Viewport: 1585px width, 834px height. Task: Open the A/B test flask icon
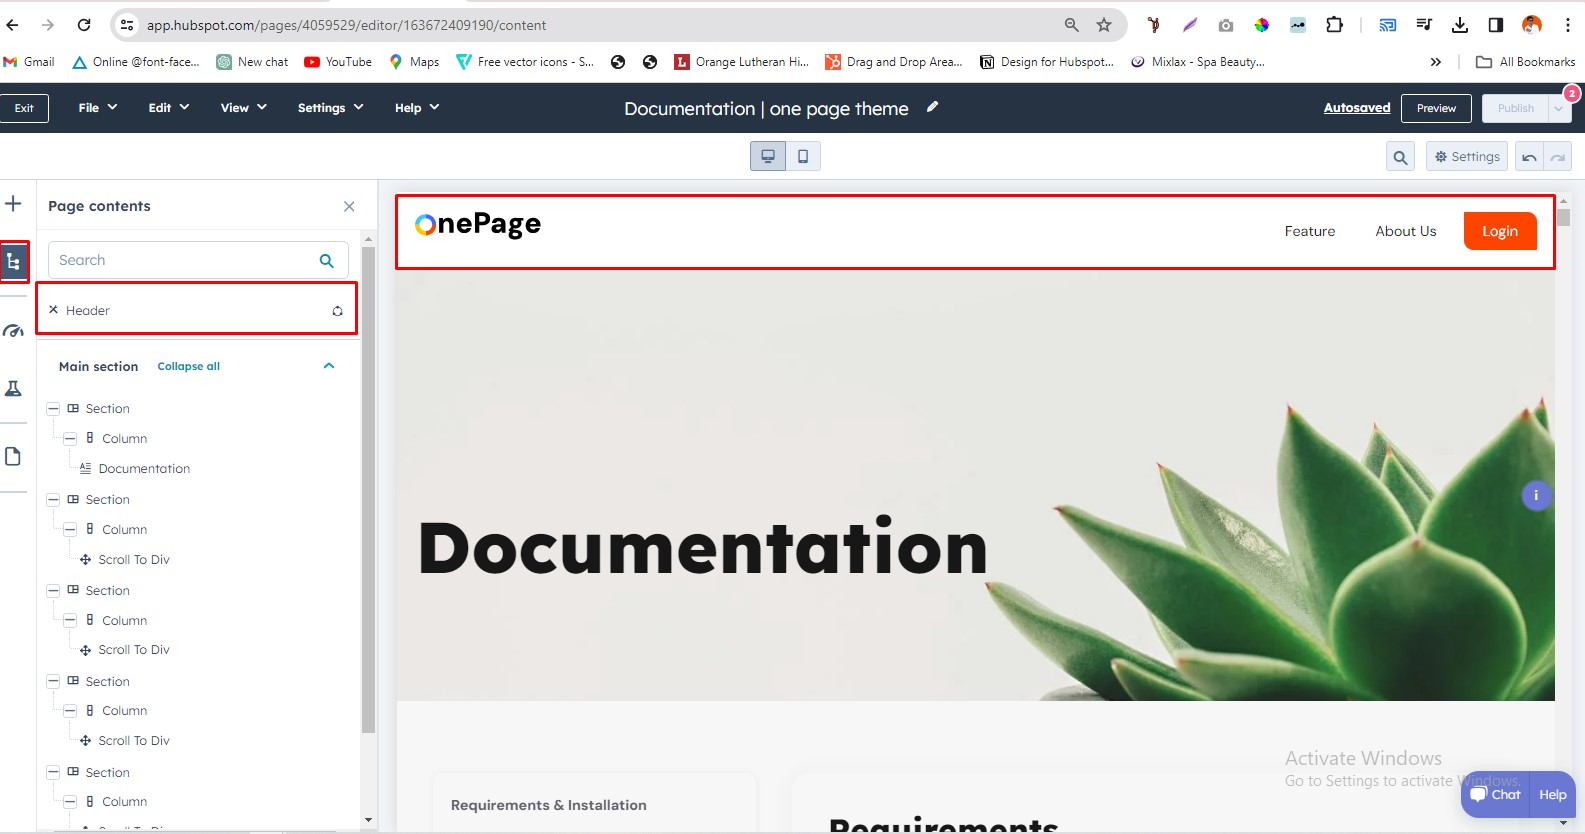13,389
